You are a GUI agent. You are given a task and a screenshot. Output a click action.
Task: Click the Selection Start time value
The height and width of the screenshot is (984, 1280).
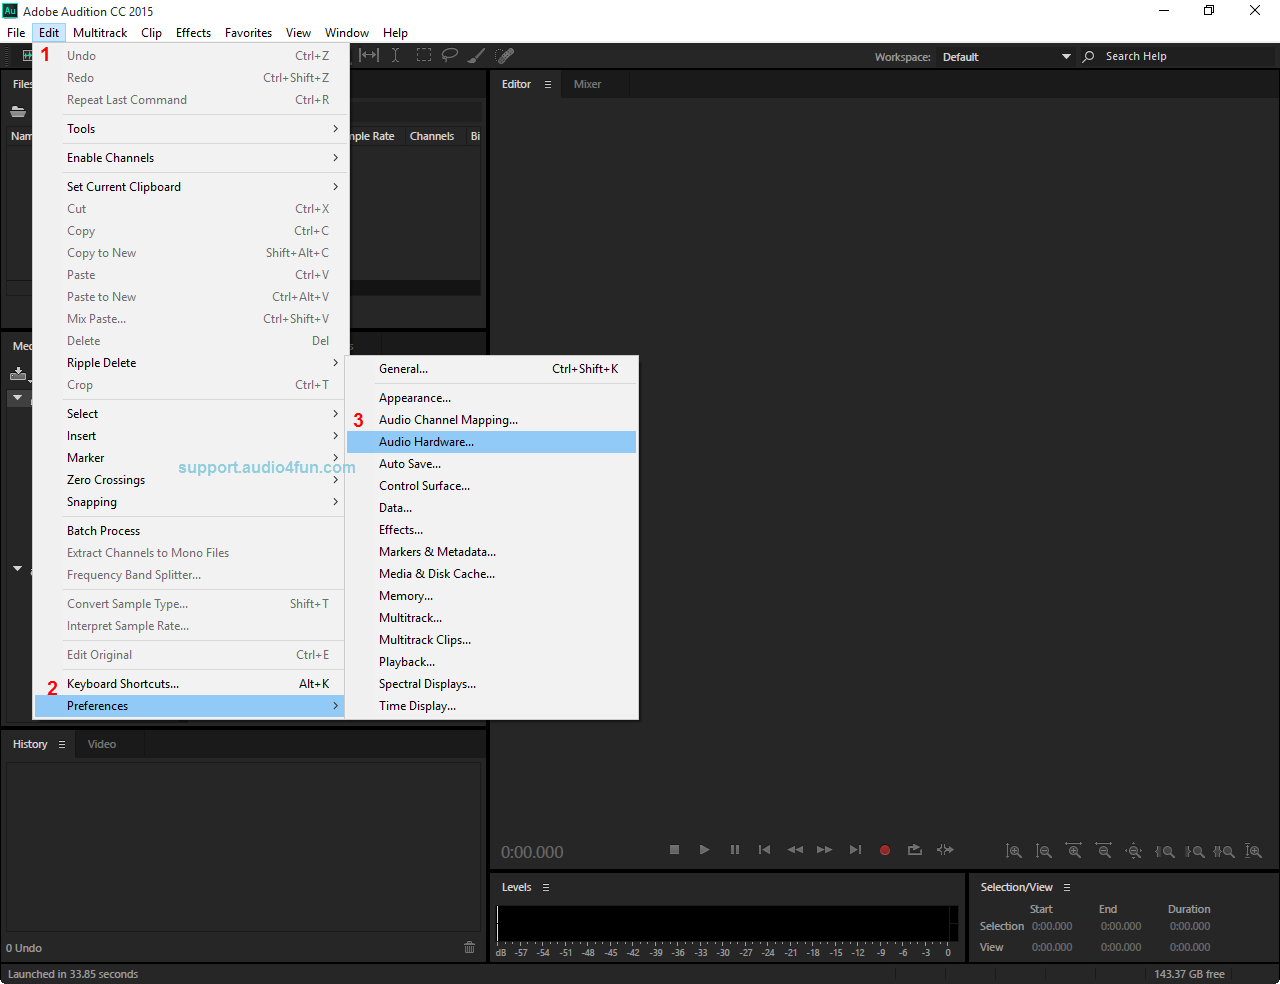tap(1052, 926)
